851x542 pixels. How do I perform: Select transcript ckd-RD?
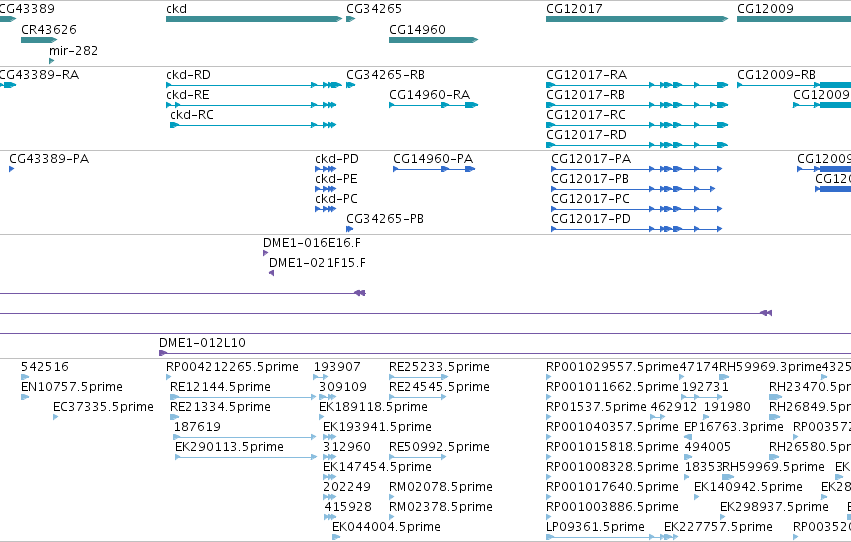[x=254, y=85]
